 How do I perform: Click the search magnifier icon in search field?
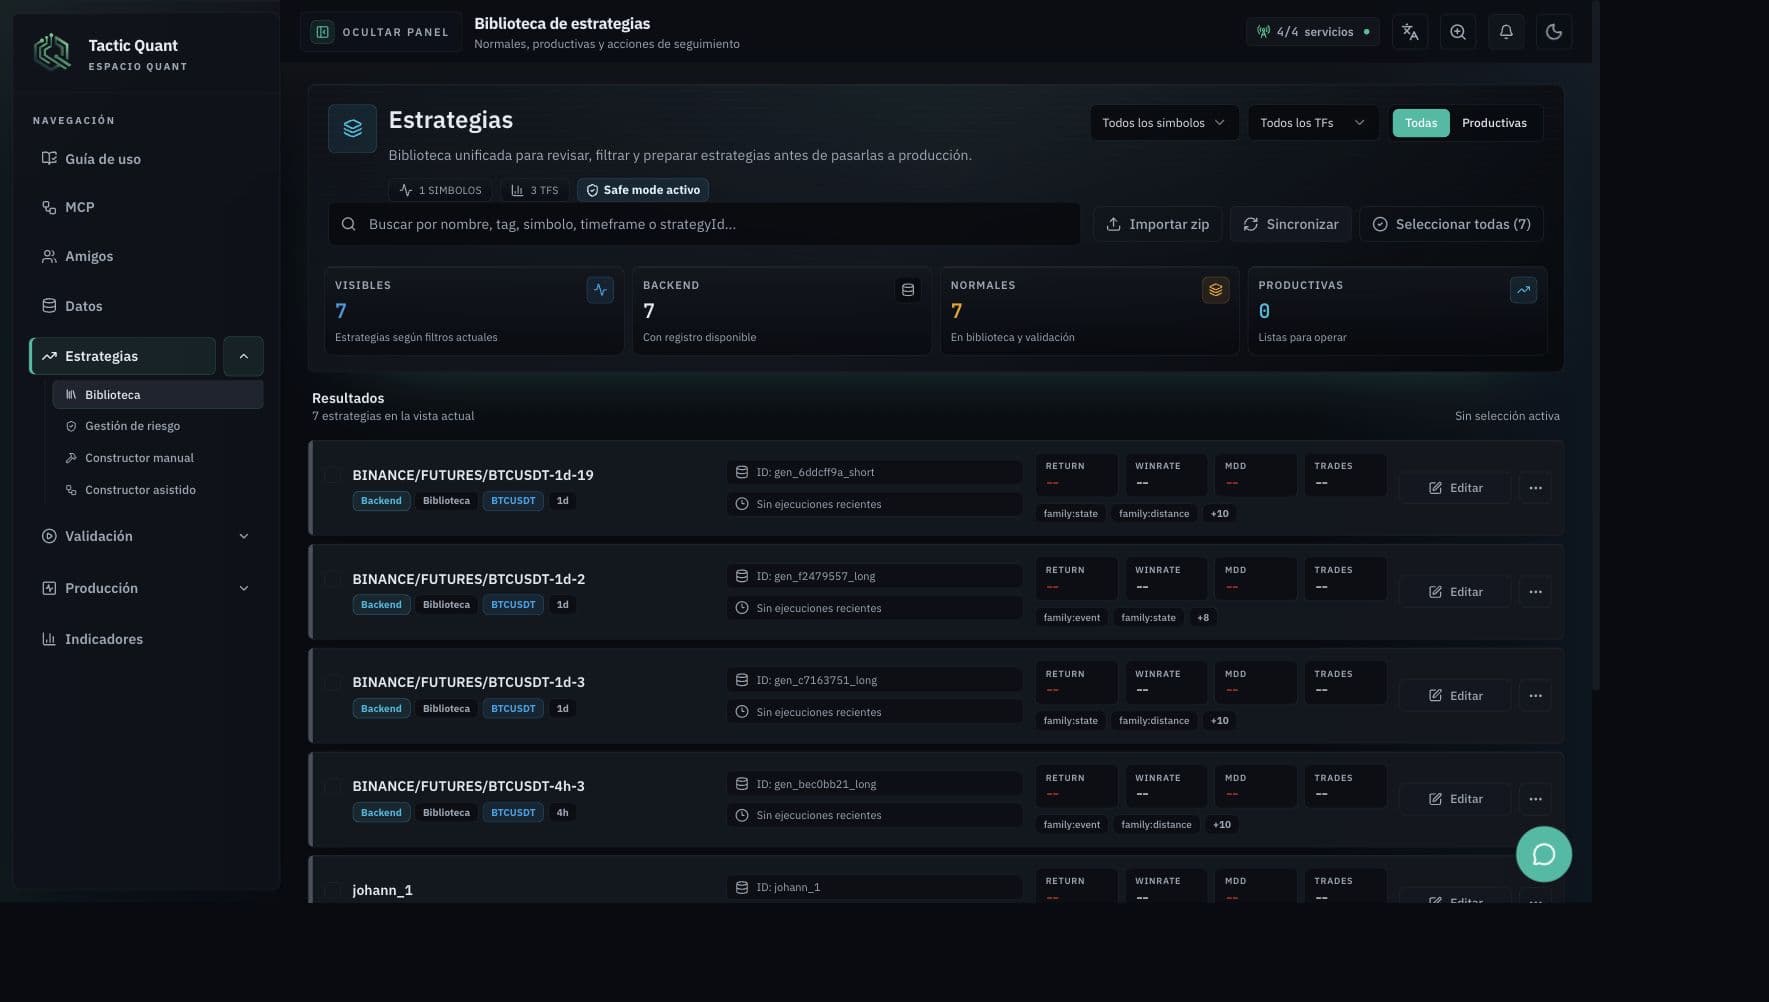[x=348, y=224]
